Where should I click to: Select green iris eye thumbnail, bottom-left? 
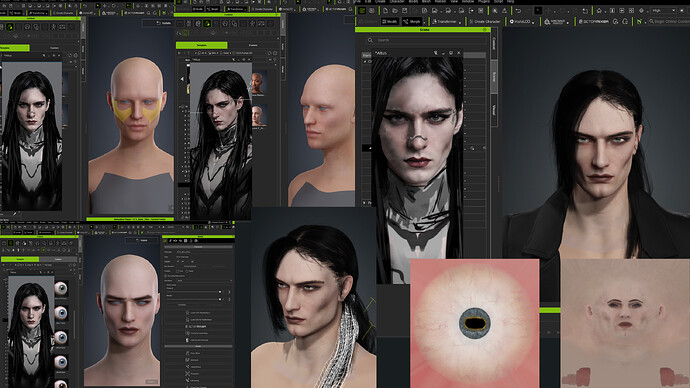click(61, 288)
